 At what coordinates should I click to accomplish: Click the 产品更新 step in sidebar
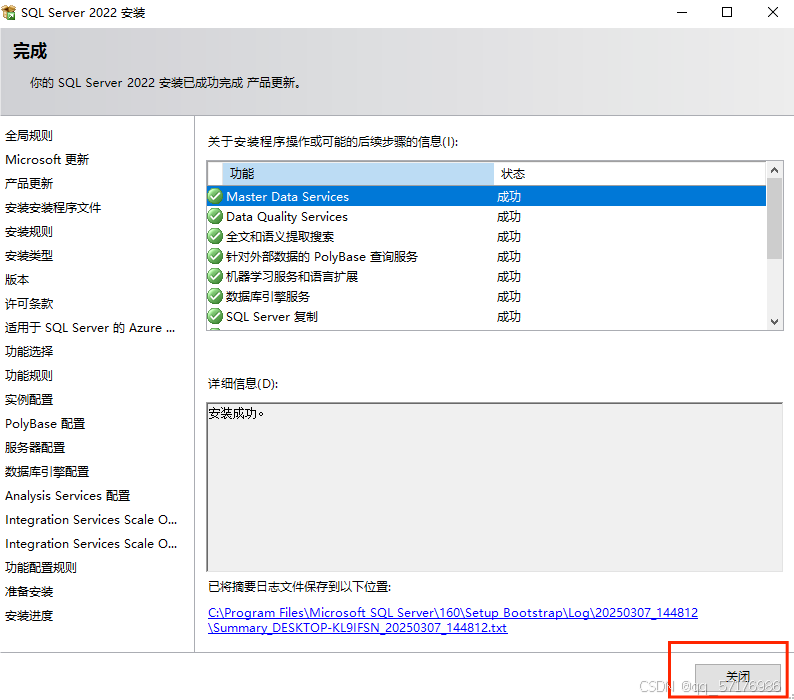coord(29,183)
